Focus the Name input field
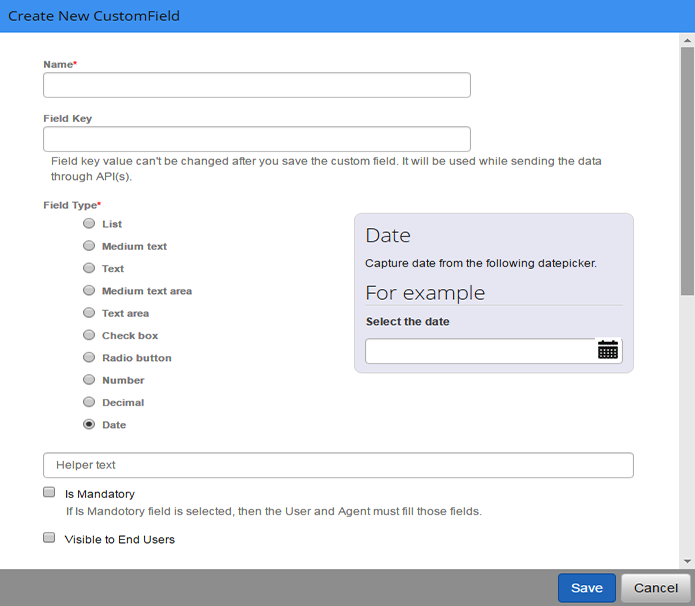This screenshot has height=606, width=695. (257, 85)
